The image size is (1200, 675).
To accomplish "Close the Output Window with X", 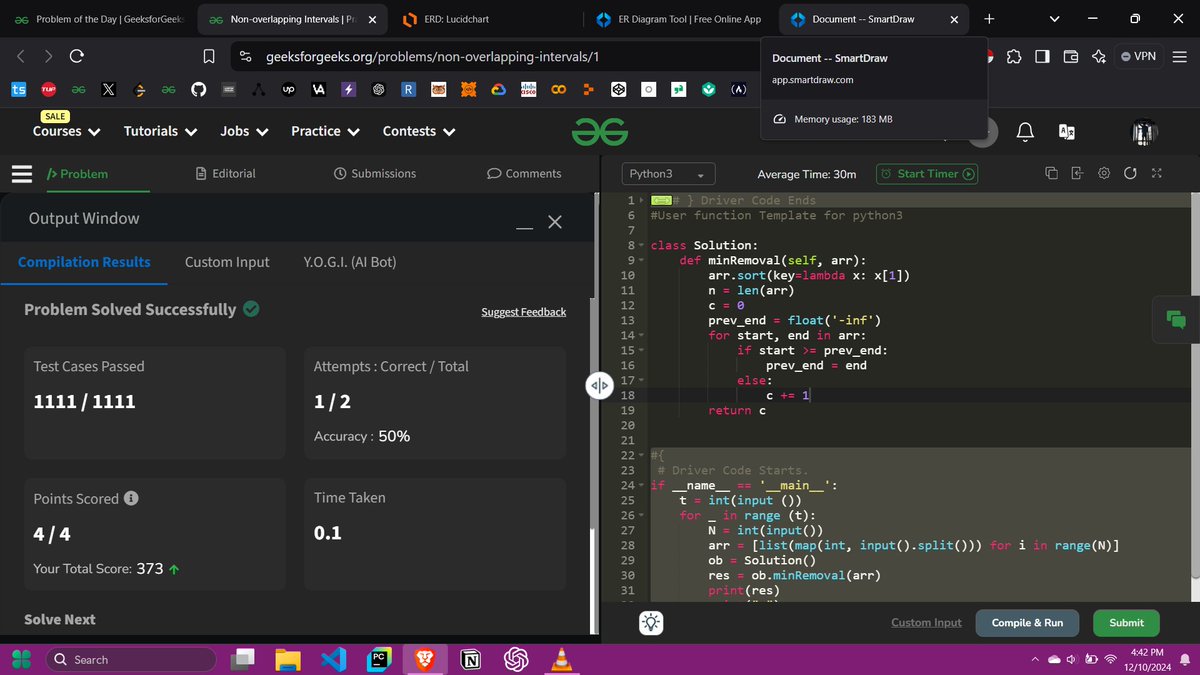I will (x=555, y=222).
